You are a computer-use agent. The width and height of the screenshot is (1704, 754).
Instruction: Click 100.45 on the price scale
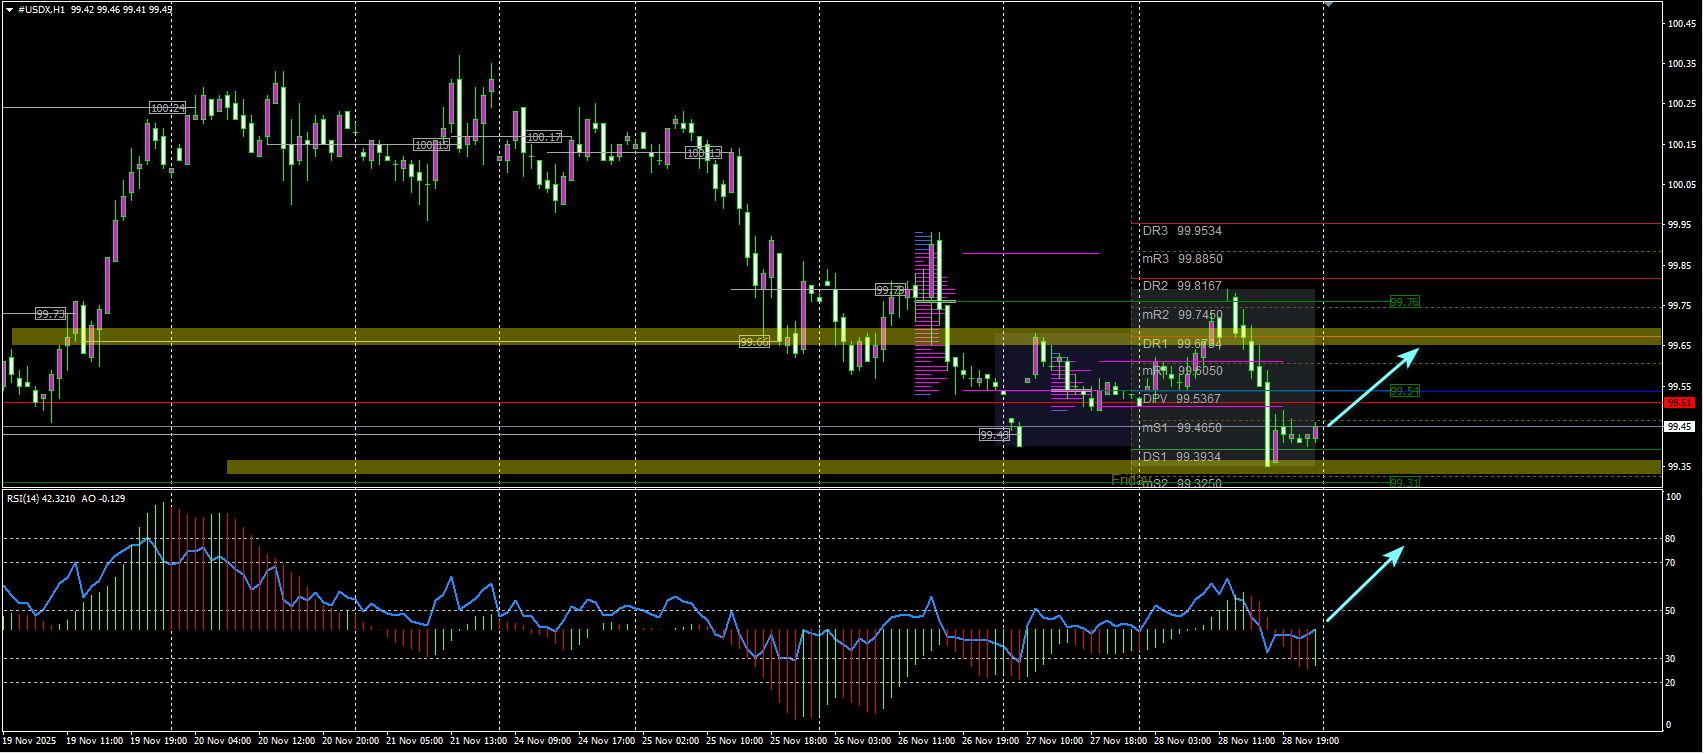pyautogui.click(x=1682, y=24)
